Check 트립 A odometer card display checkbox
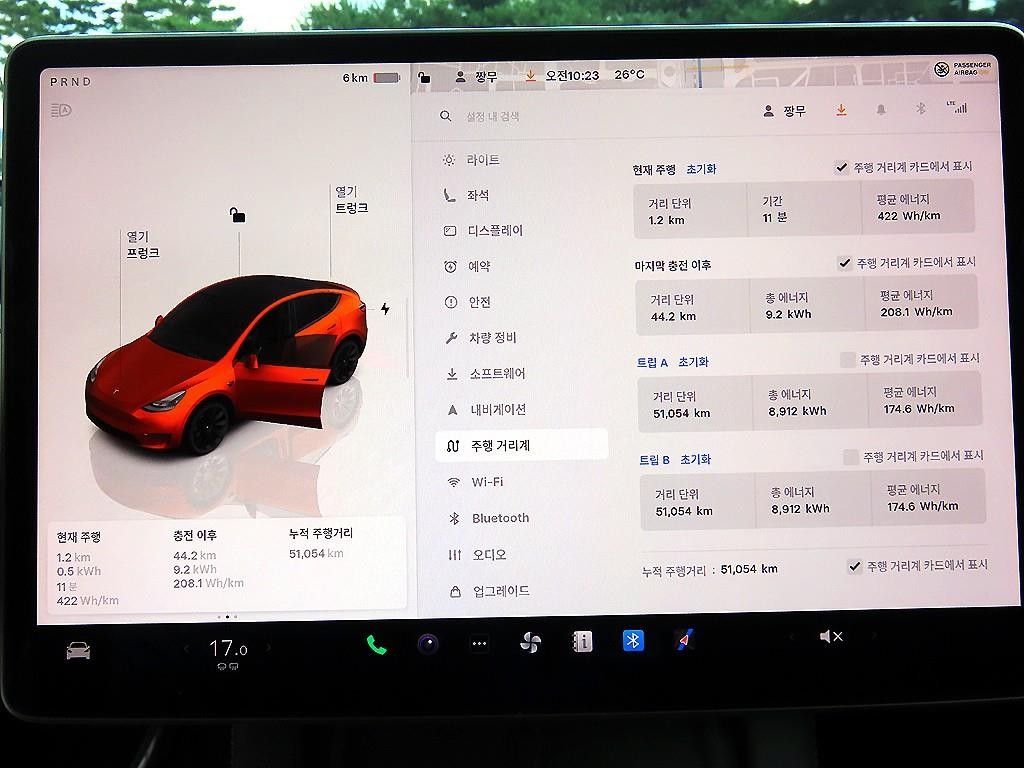Screen dimensions: 1024x768 pyautogui.click(x=848, y=360)
